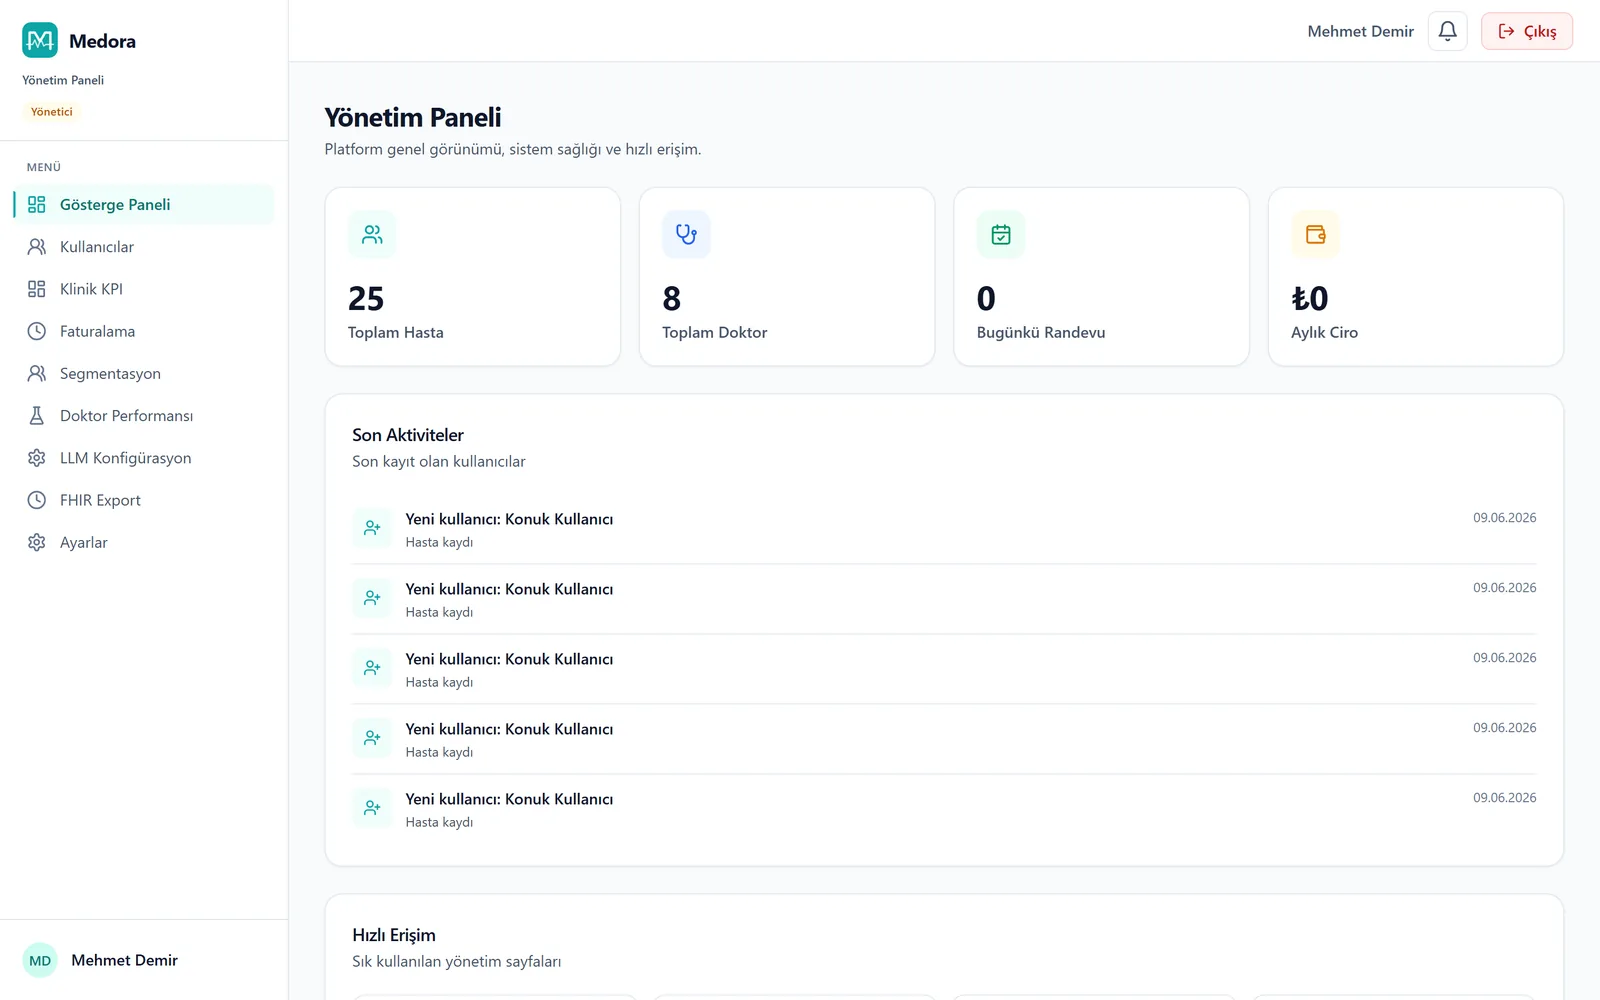Open Ayarlar in the sidebar menu
Viewport: 1600px width, 1000px height.
(144, 542)
